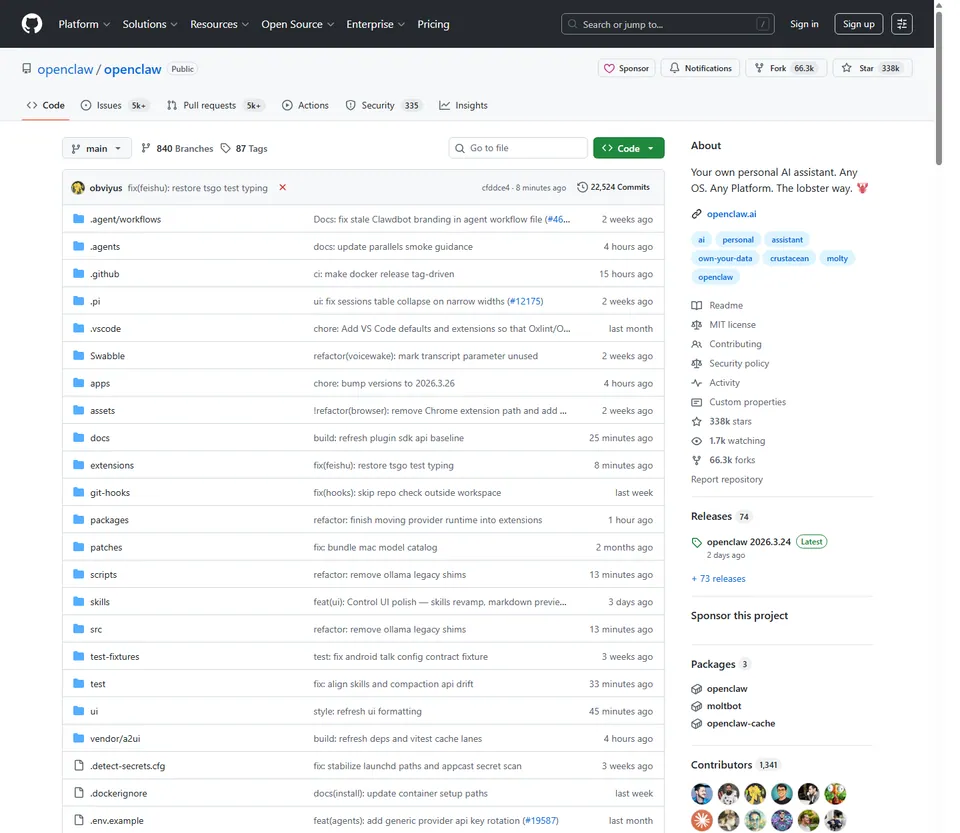Click the 22,524 Commits history link

tap(613, 187)
